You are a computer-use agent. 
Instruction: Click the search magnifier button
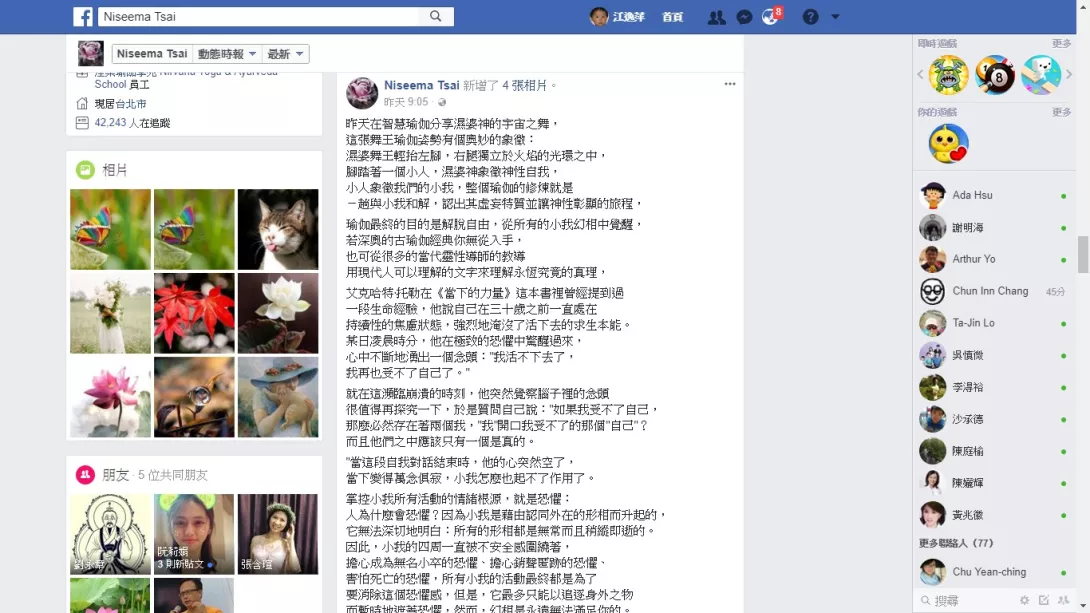(436, 17)
